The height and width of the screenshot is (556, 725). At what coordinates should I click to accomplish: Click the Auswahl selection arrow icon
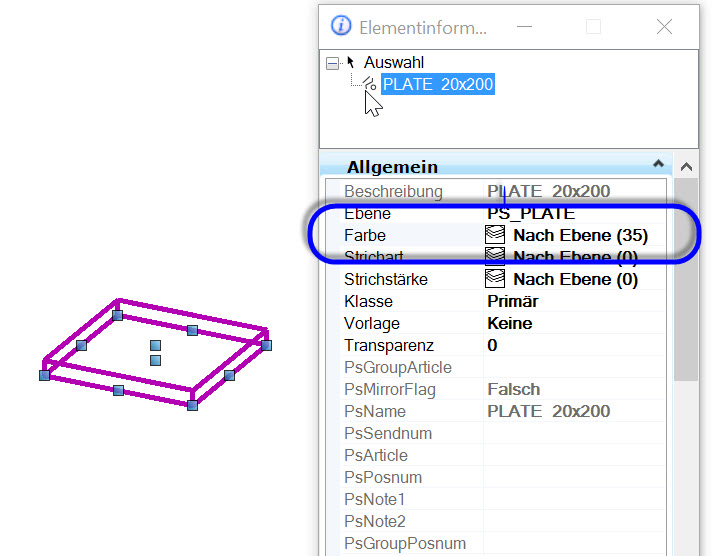[x=350, y=62]
